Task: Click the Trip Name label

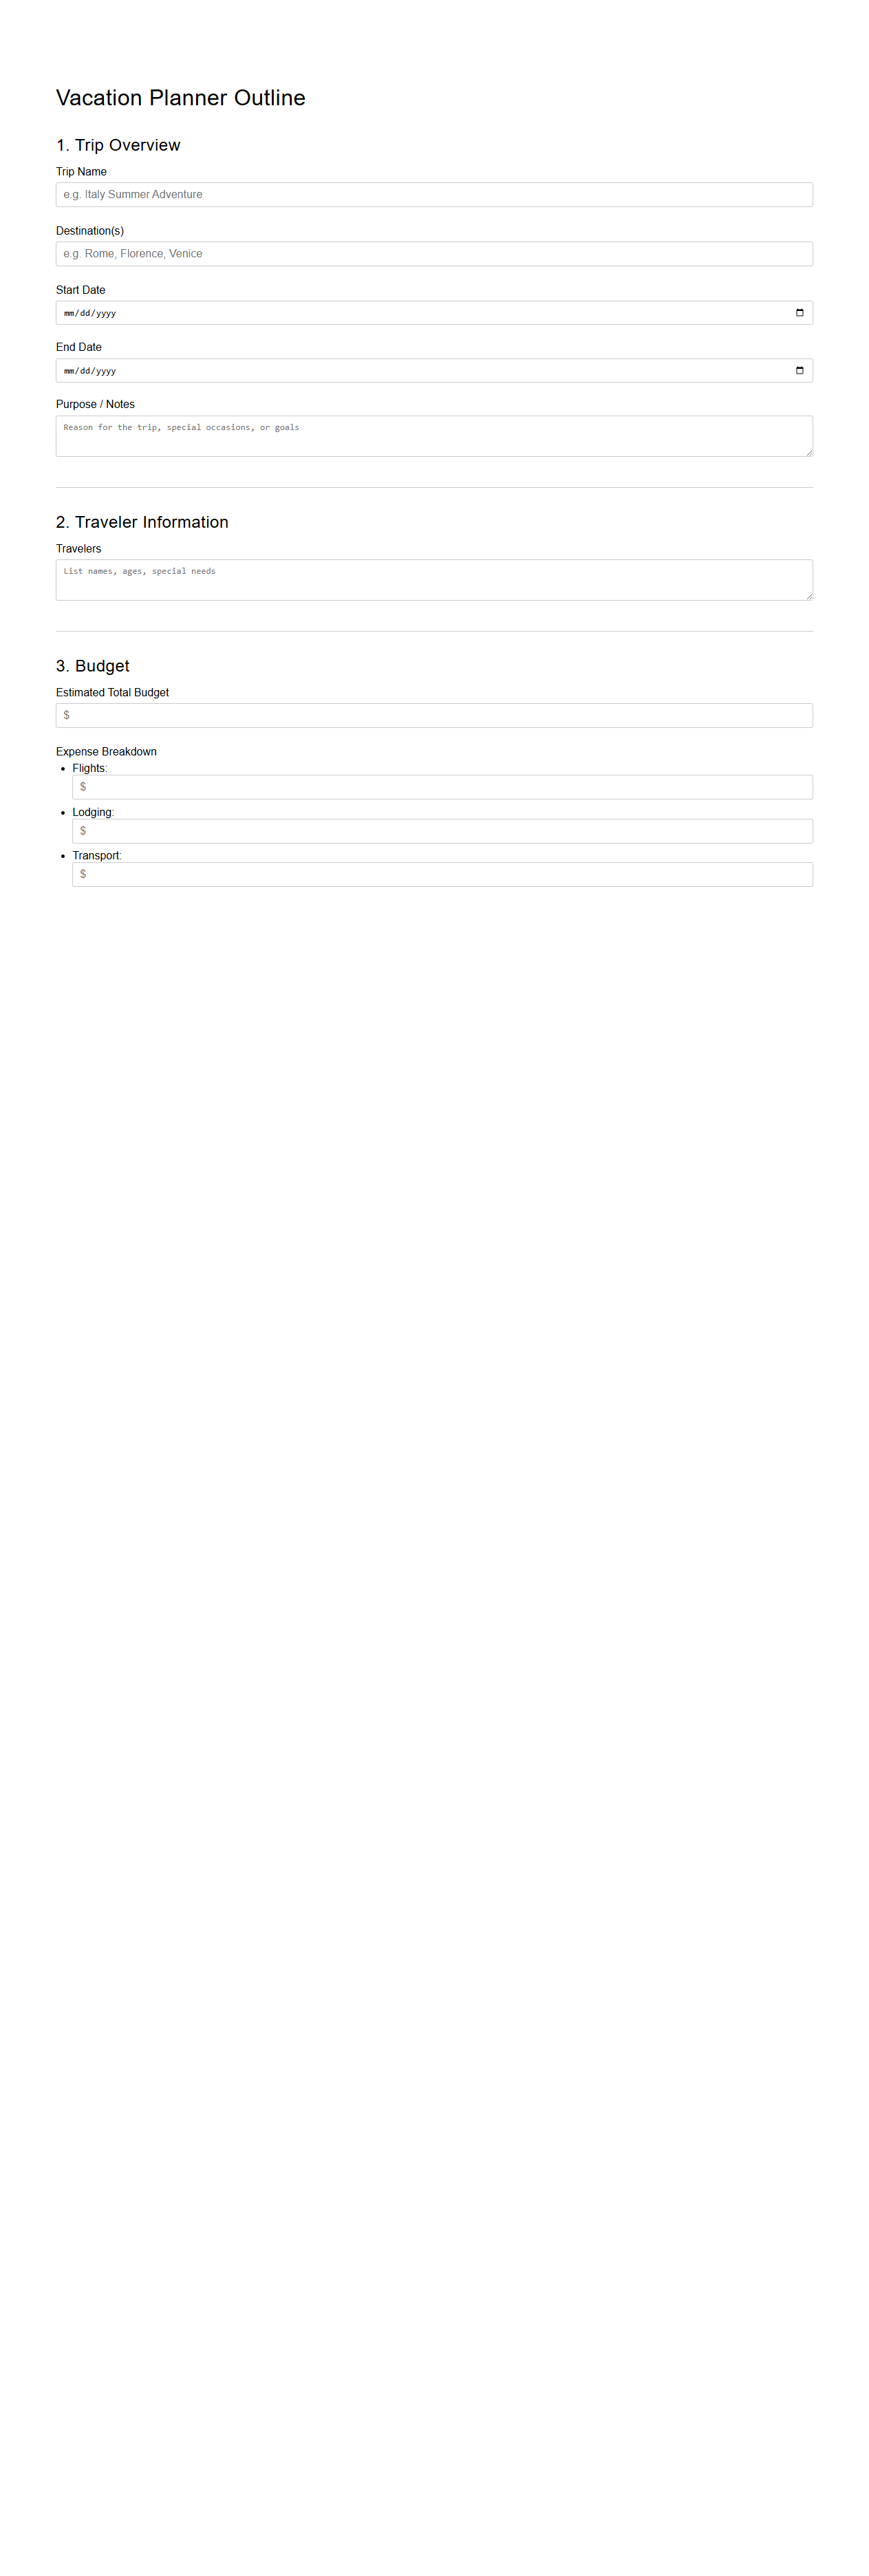Action: click(x=81, y=172)
